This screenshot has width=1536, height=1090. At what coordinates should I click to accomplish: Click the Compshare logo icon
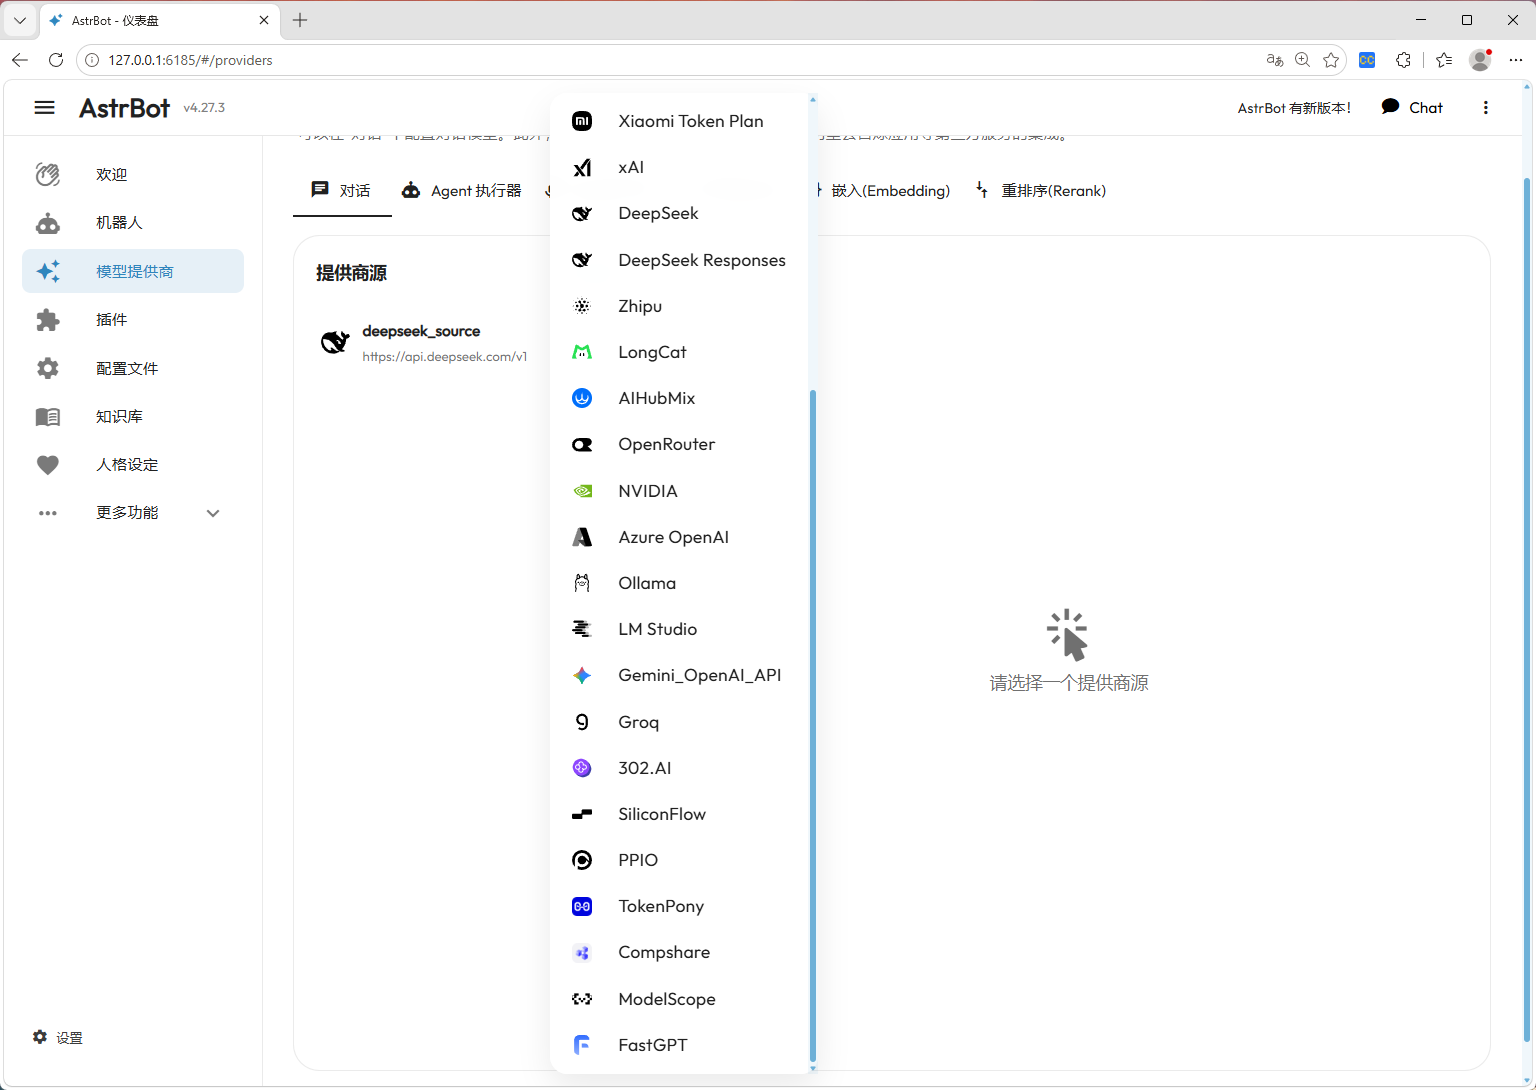(582, 952)
